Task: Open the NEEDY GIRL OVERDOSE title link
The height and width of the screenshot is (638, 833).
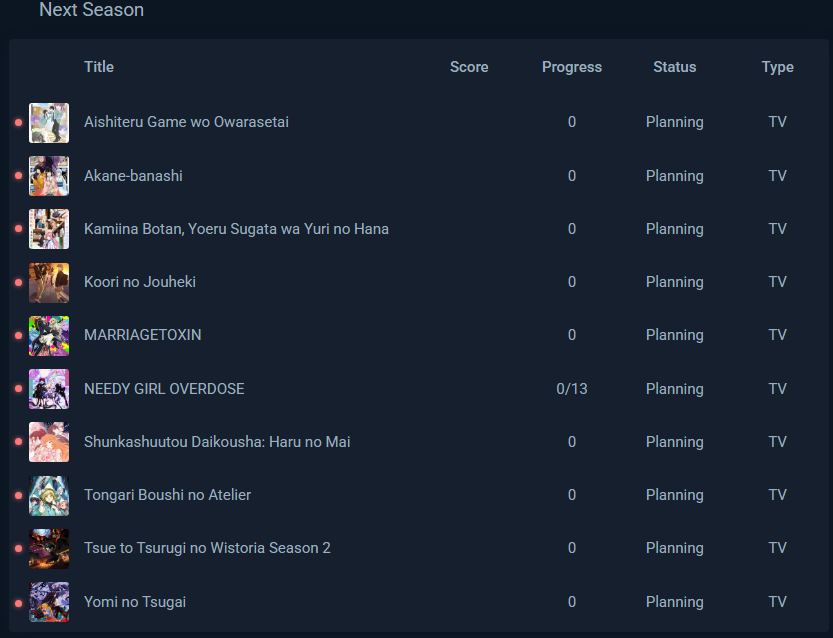Action: [x=164, y=389]
